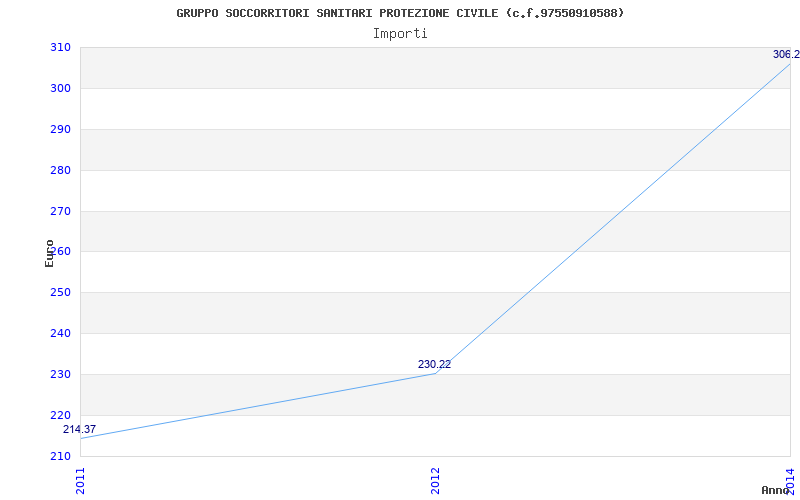Click the 240 y-axis tick label
The width and height of the screenshot is (800, 500).
[60, 333]
